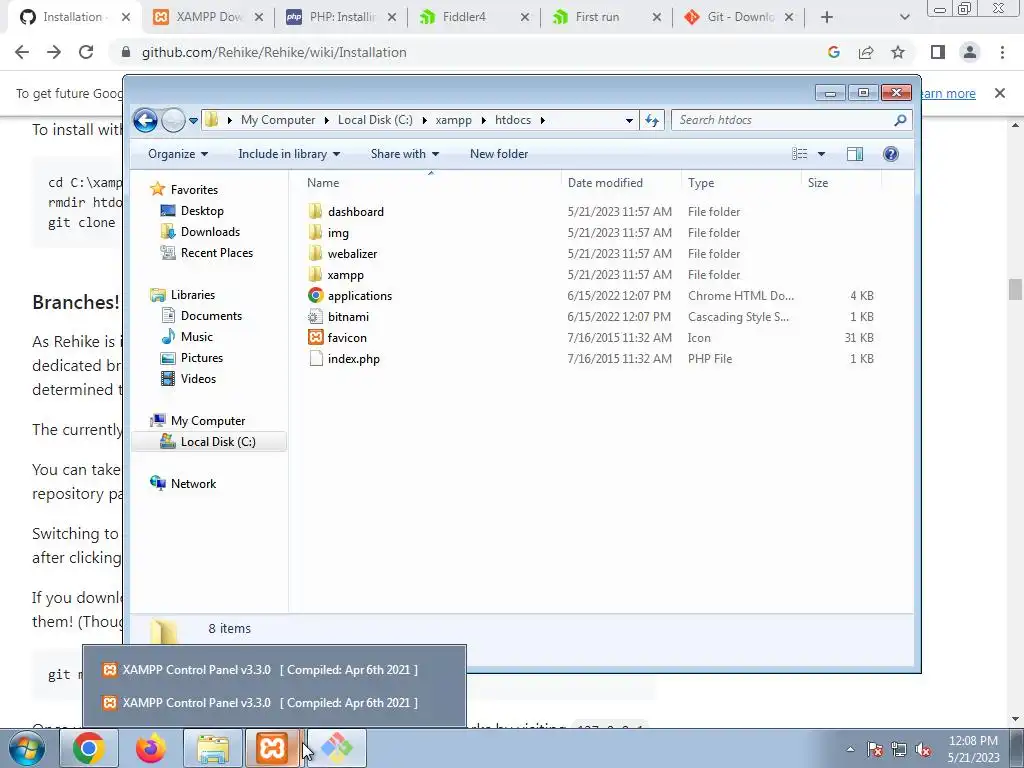
Task: Click the New folder button
Action: pyautogui.click(x=499, y=154)
